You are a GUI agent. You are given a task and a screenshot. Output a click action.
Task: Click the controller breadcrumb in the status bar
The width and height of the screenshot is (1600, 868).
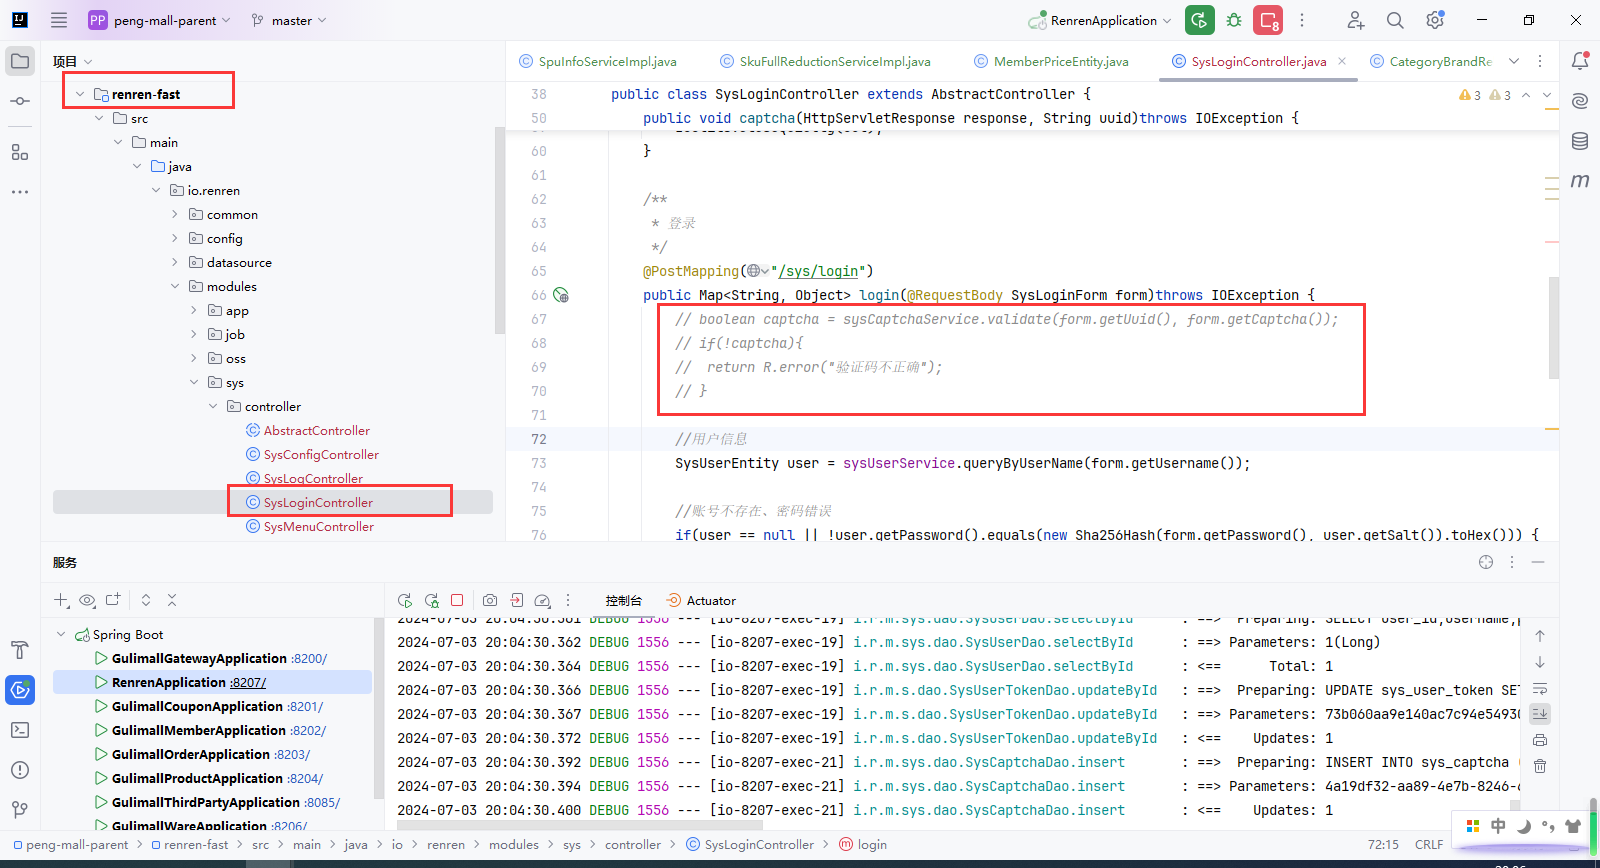tap(632, 844)
